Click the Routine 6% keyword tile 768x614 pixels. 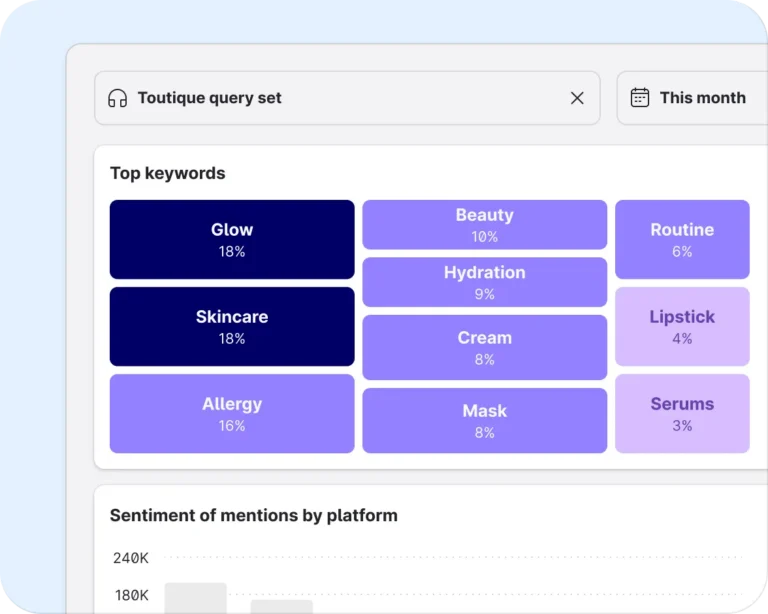point(682,239)
